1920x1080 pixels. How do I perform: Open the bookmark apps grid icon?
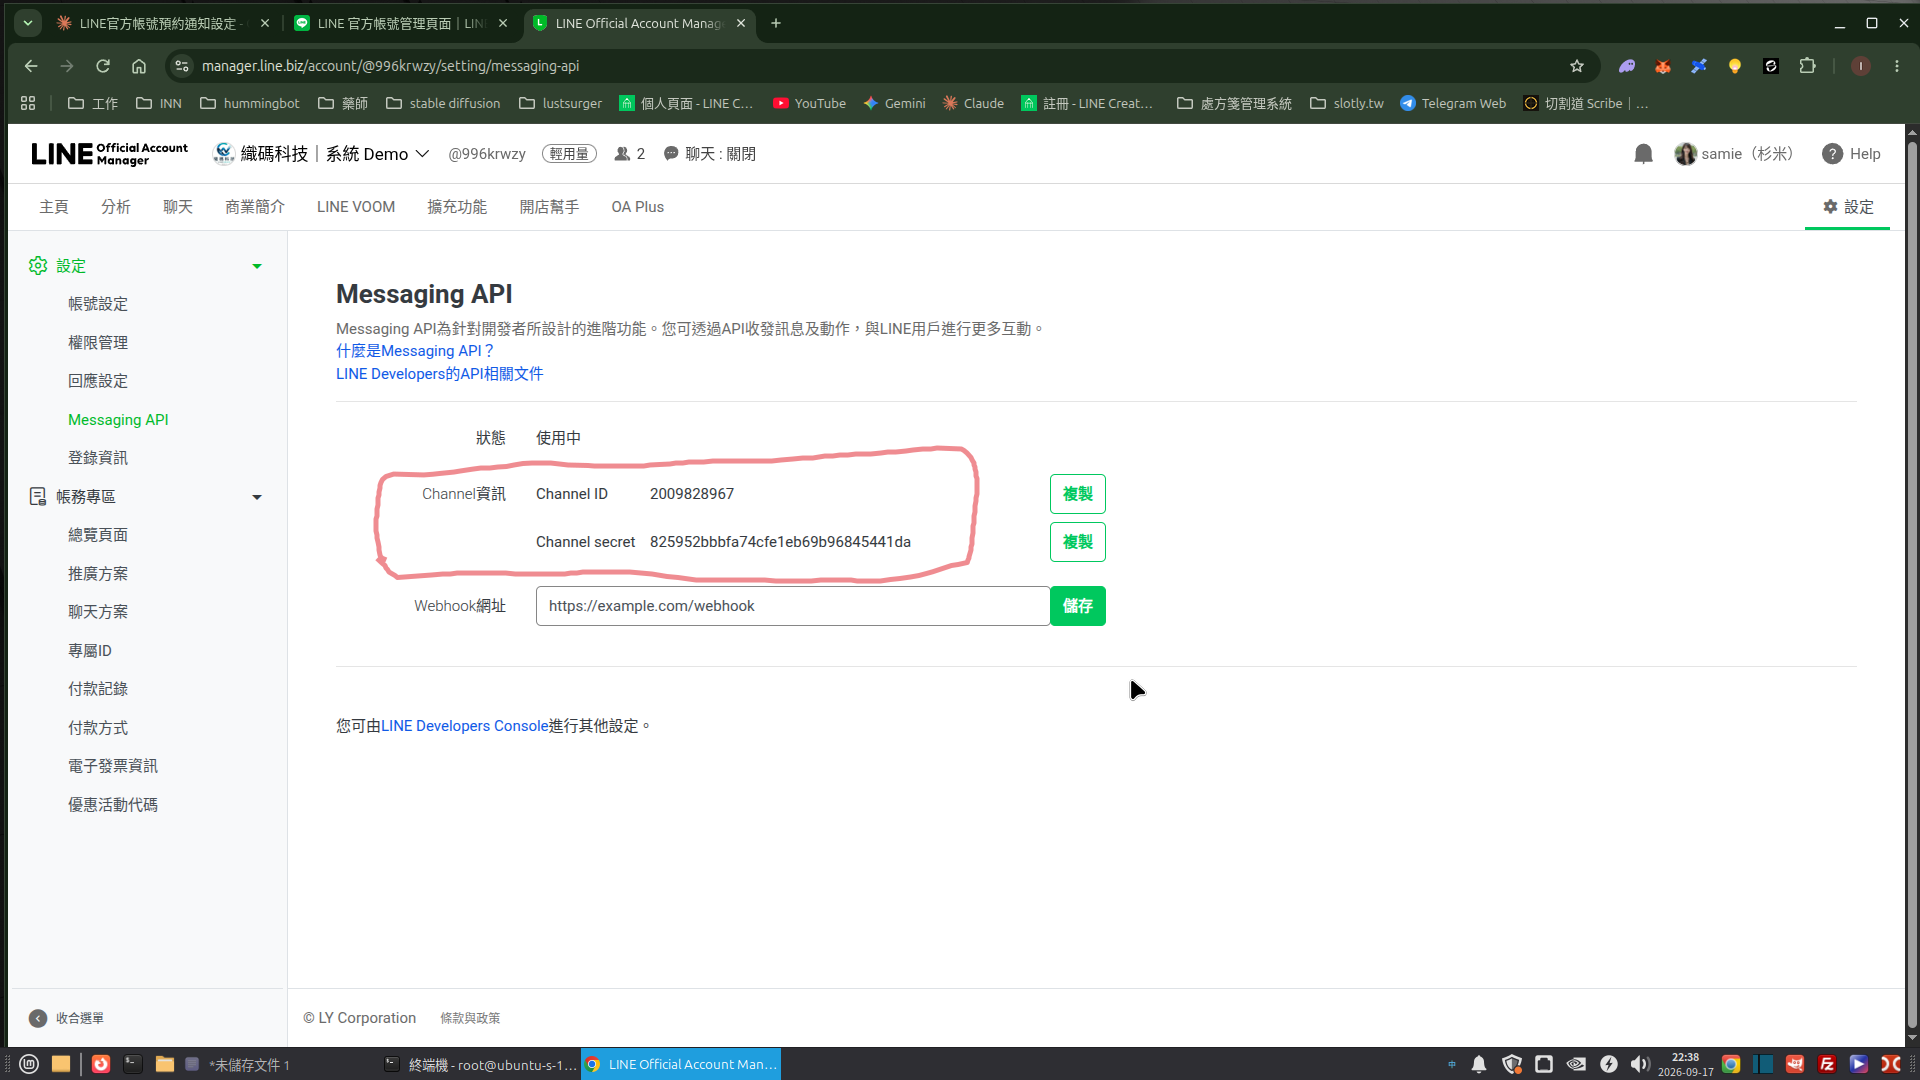pyautogui.click(x=28, y=103)
